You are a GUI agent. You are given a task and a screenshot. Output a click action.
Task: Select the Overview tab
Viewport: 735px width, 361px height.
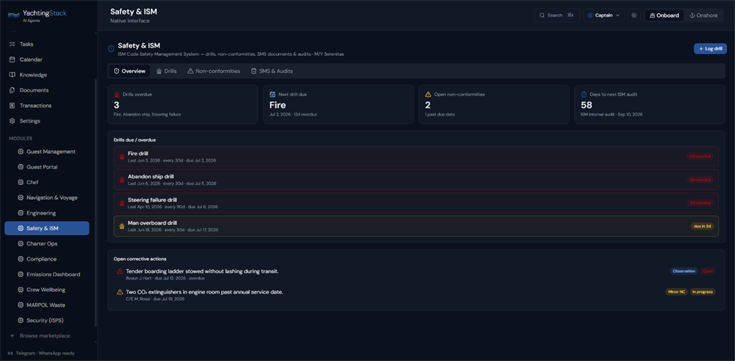point(129,71)
